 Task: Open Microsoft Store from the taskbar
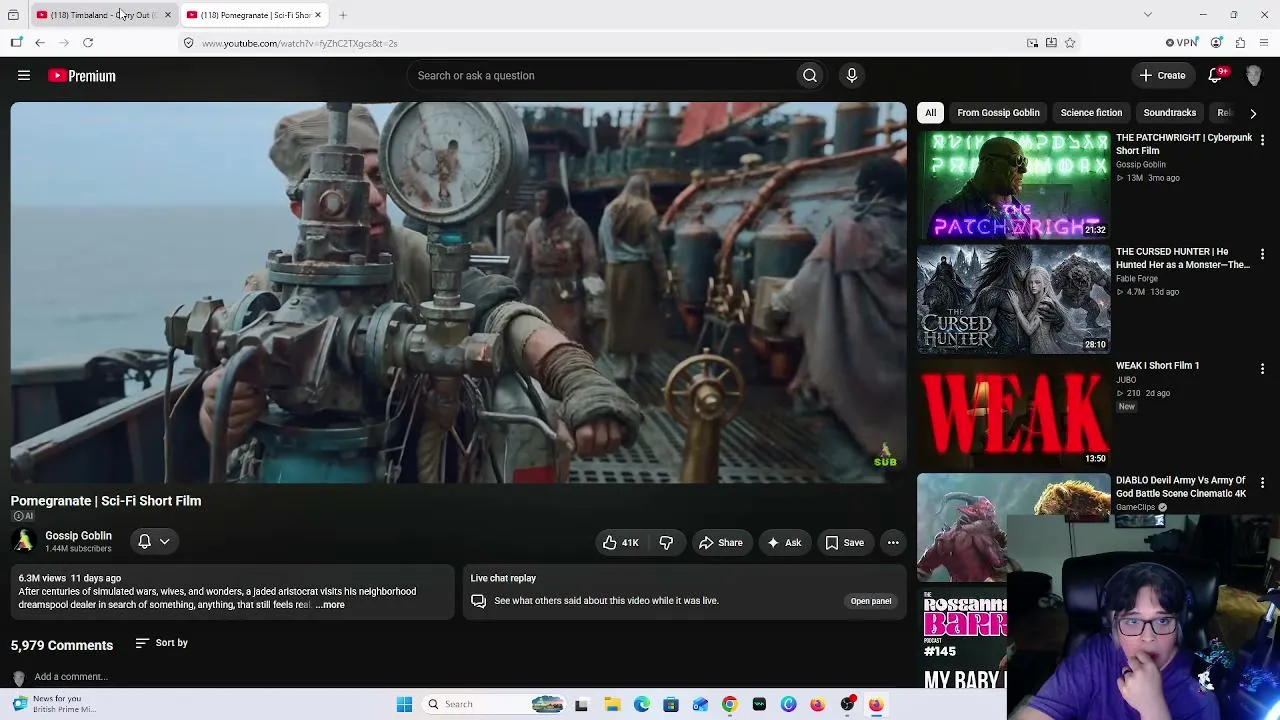point(671,704)
